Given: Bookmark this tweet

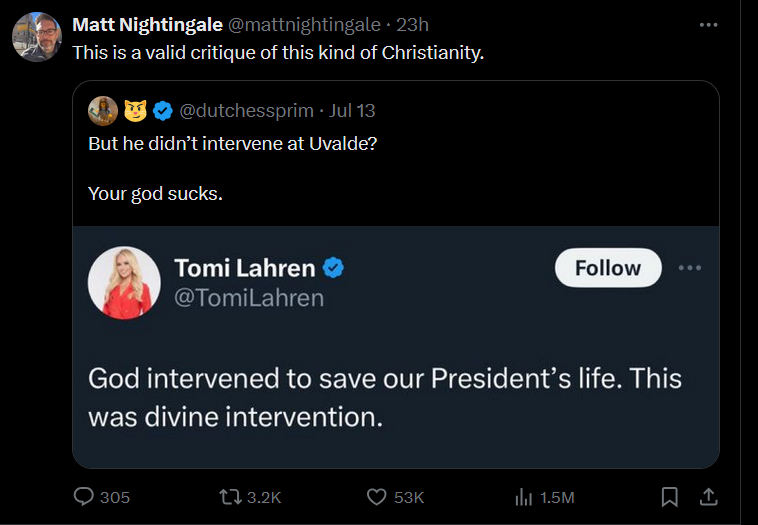Looking at the screenshot, I should (670, 497).
